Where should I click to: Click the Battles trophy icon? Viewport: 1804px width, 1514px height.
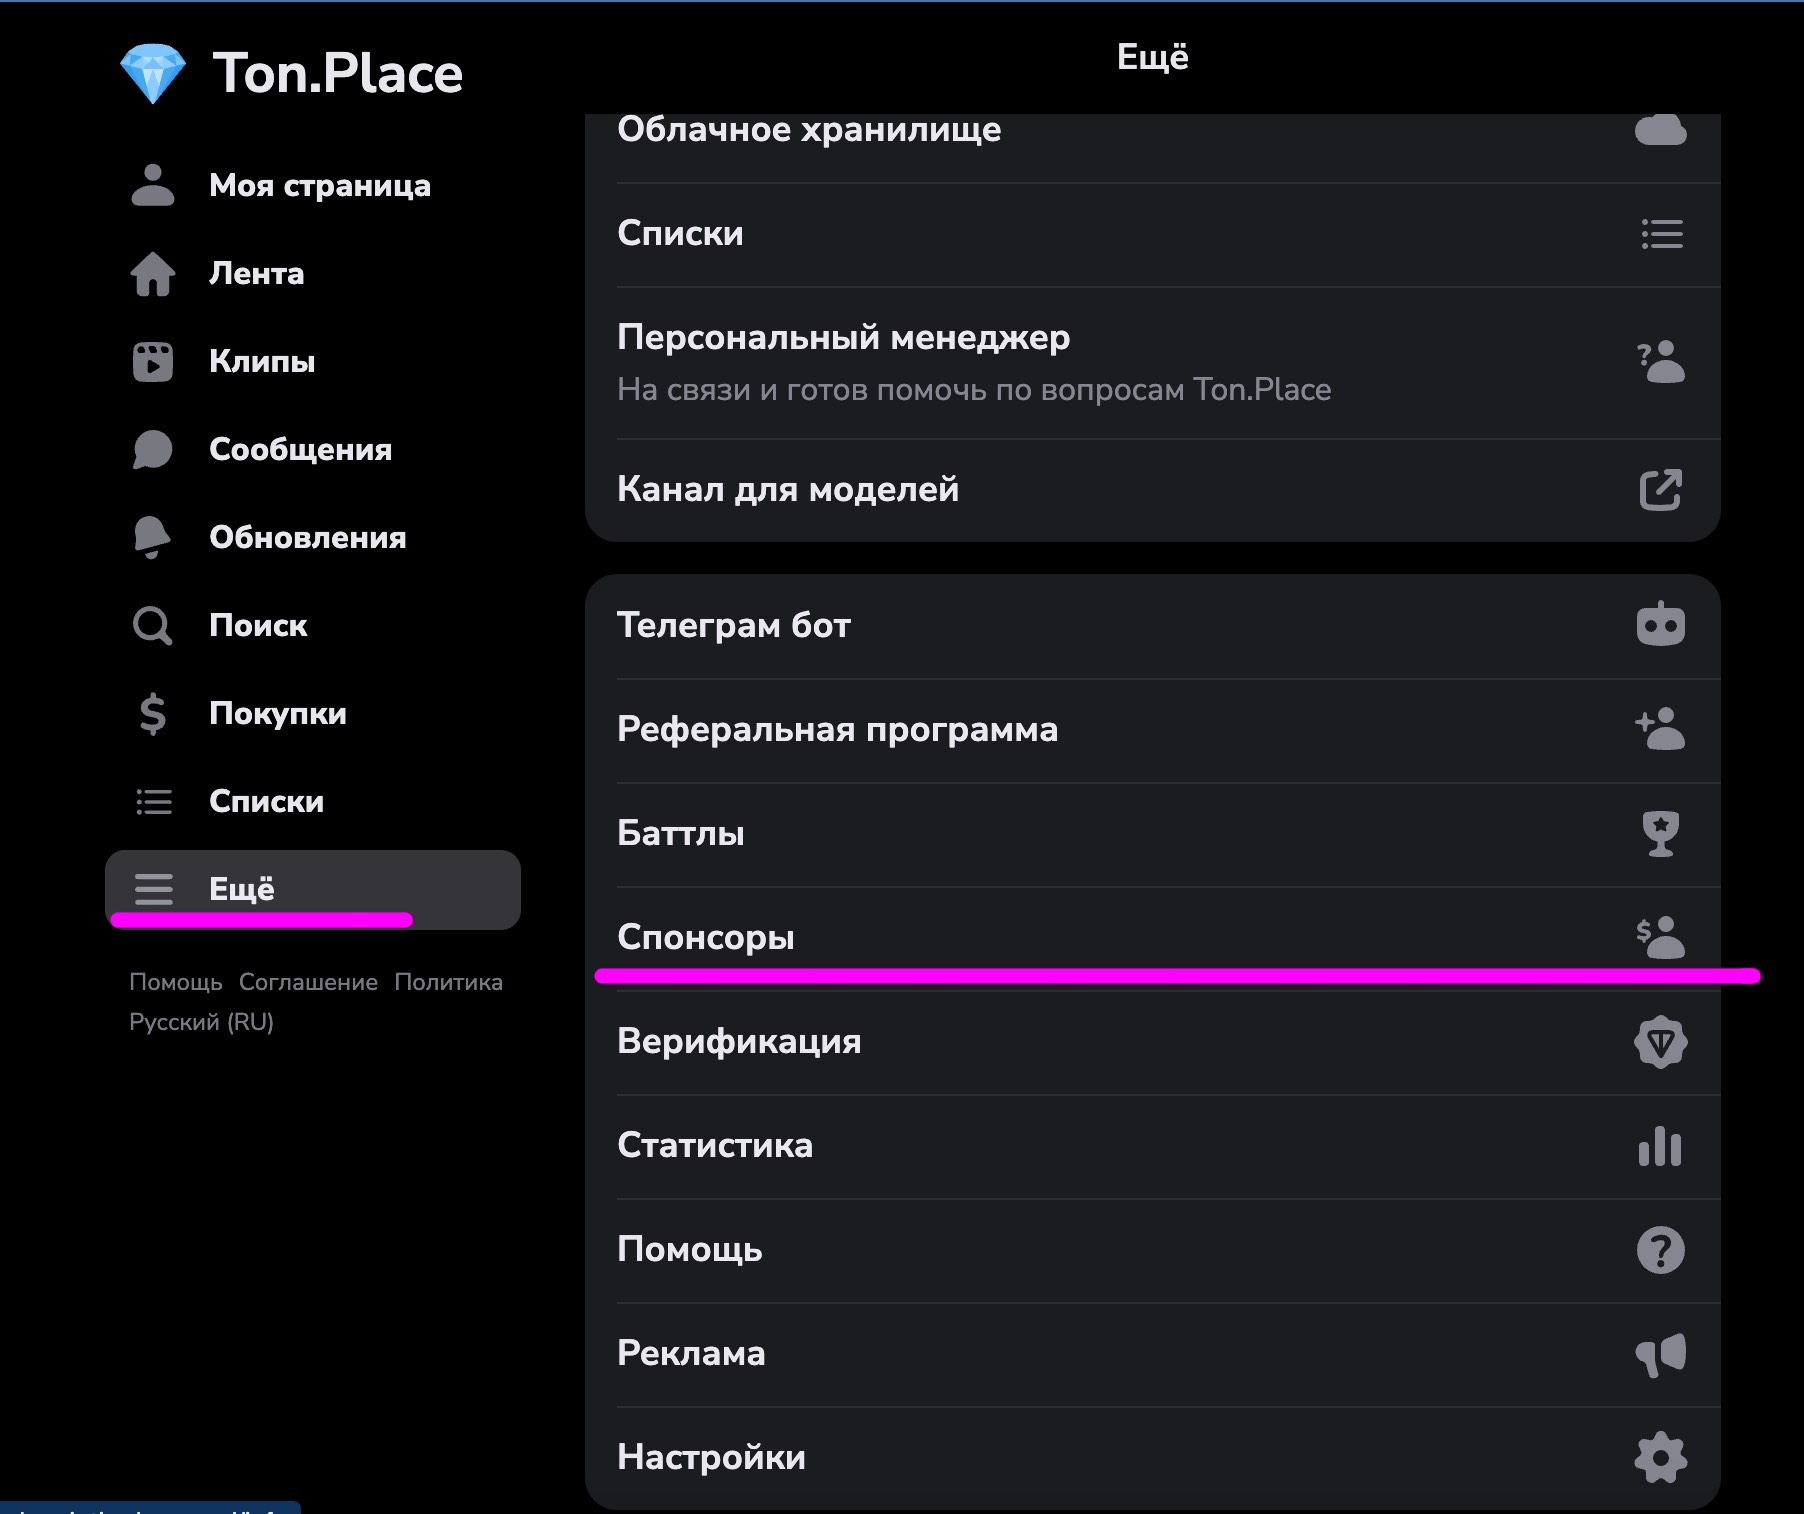(x=1660, y=833)
